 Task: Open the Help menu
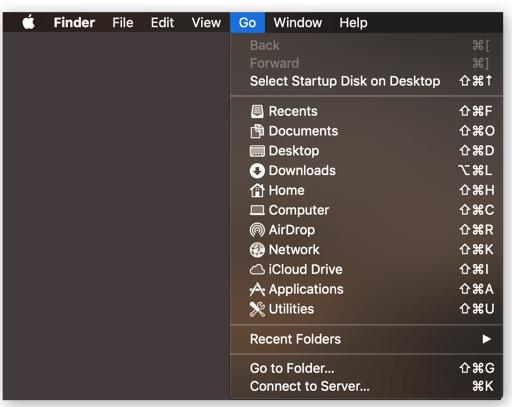click(353, 23)
